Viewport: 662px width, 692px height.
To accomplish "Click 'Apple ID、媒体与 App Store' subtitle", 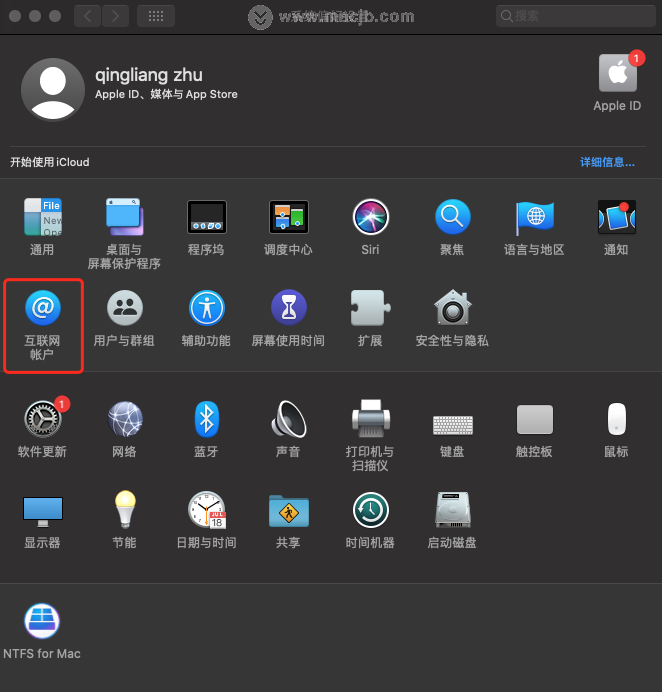I will pos(166,94).
